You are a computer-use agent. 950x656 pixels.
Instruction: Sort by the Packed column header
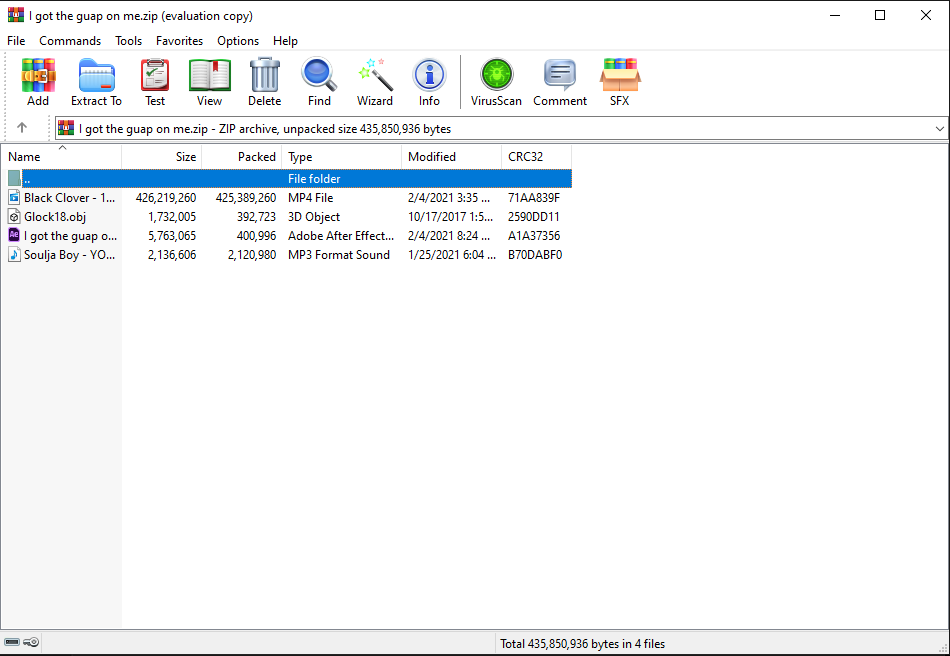tap(242, 156)
